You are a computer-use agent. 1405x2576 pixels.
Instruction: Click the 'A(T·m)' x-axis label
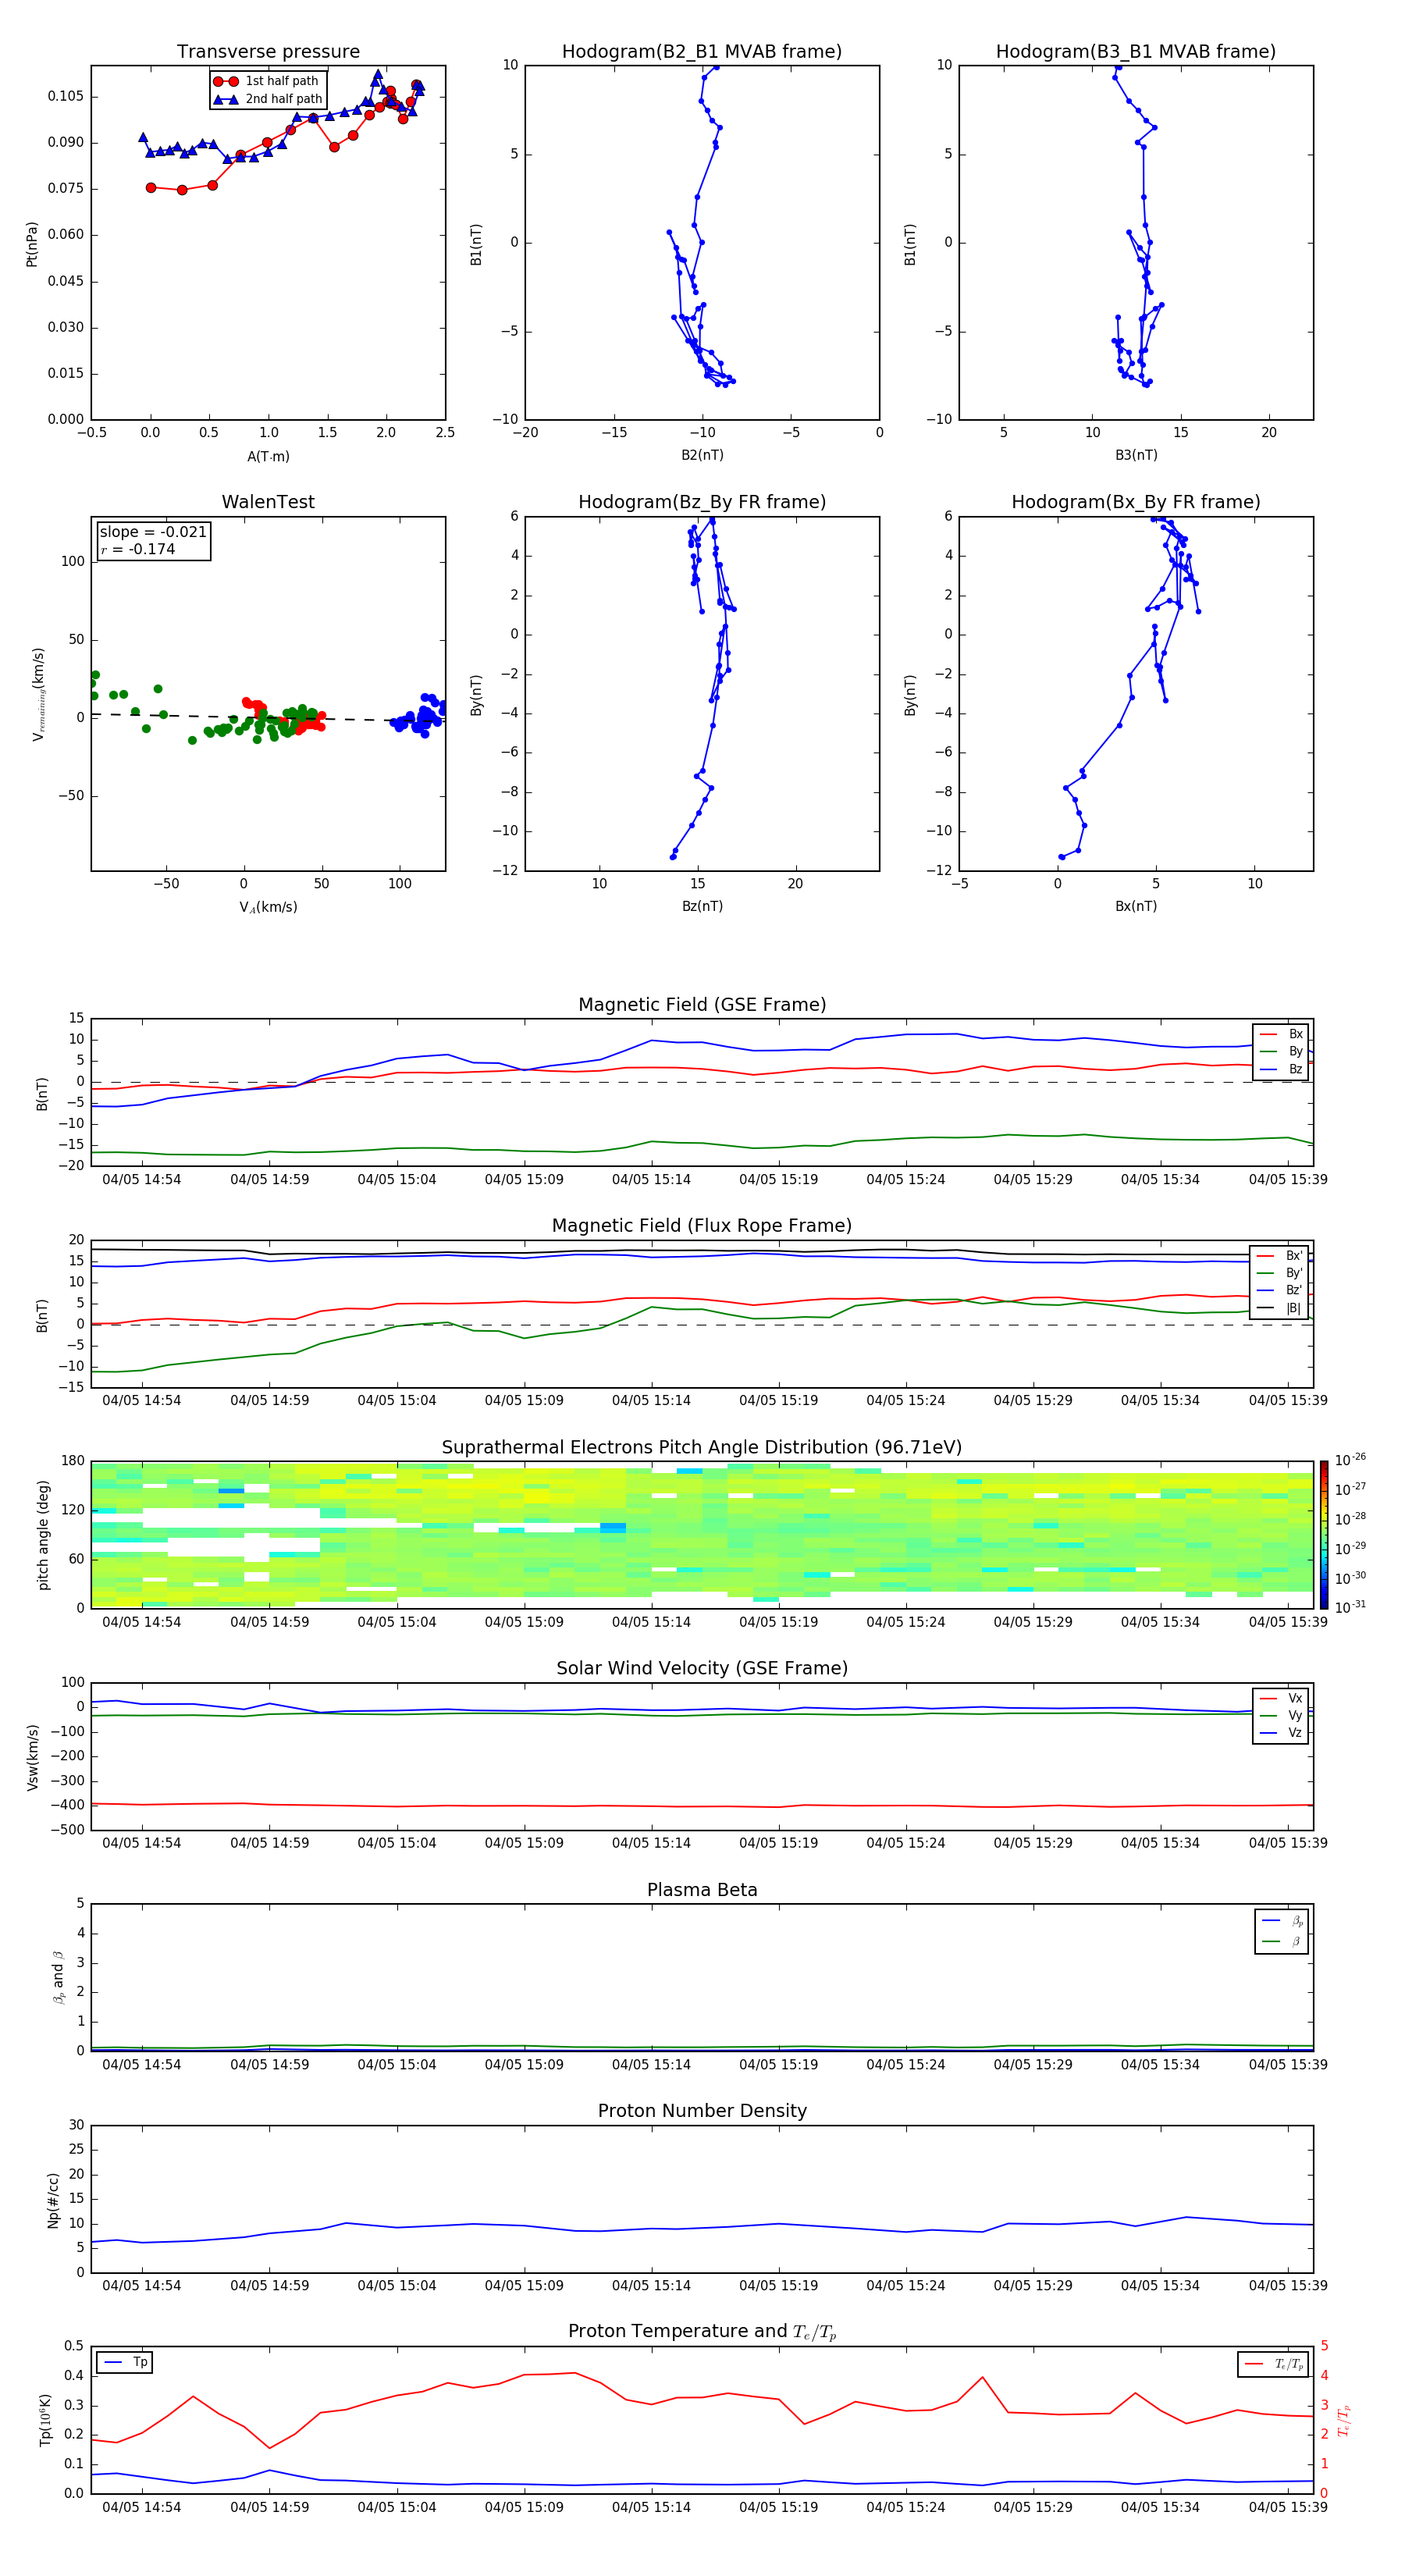click(x=268, y=456)
